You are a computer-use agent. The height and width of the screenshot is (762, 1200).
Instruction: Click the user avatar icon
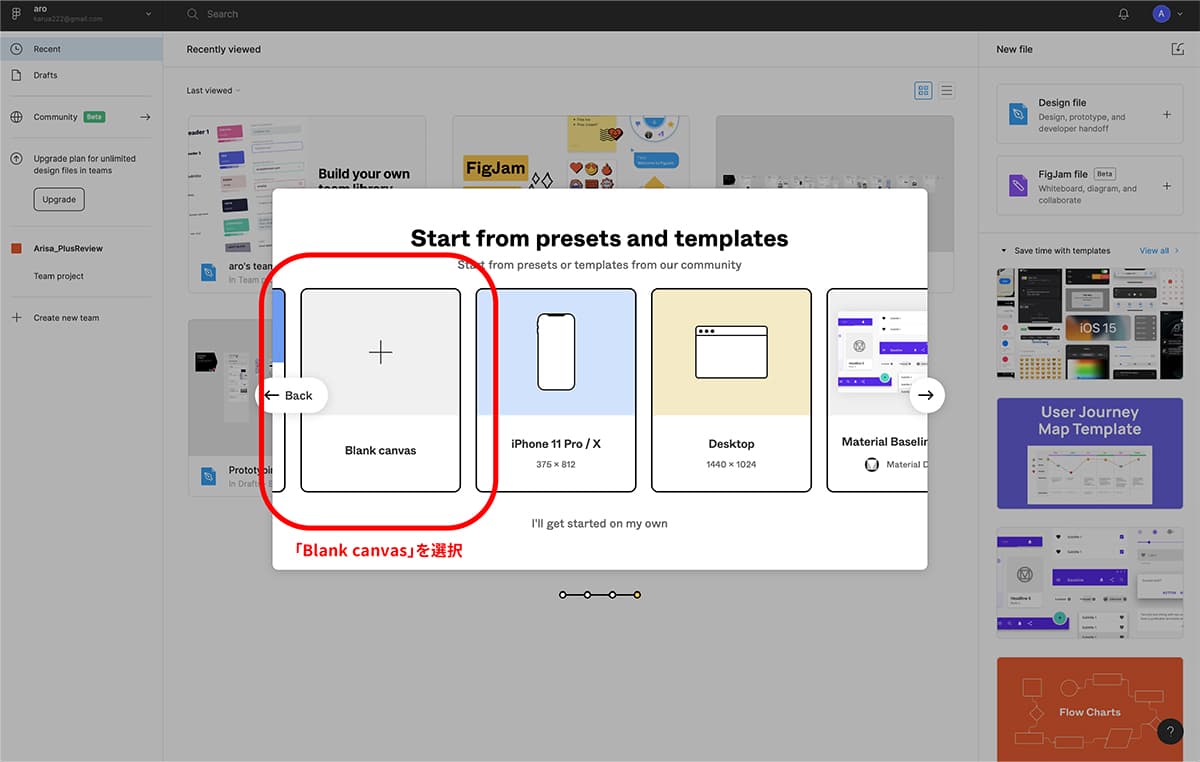tap(1160, 14)
